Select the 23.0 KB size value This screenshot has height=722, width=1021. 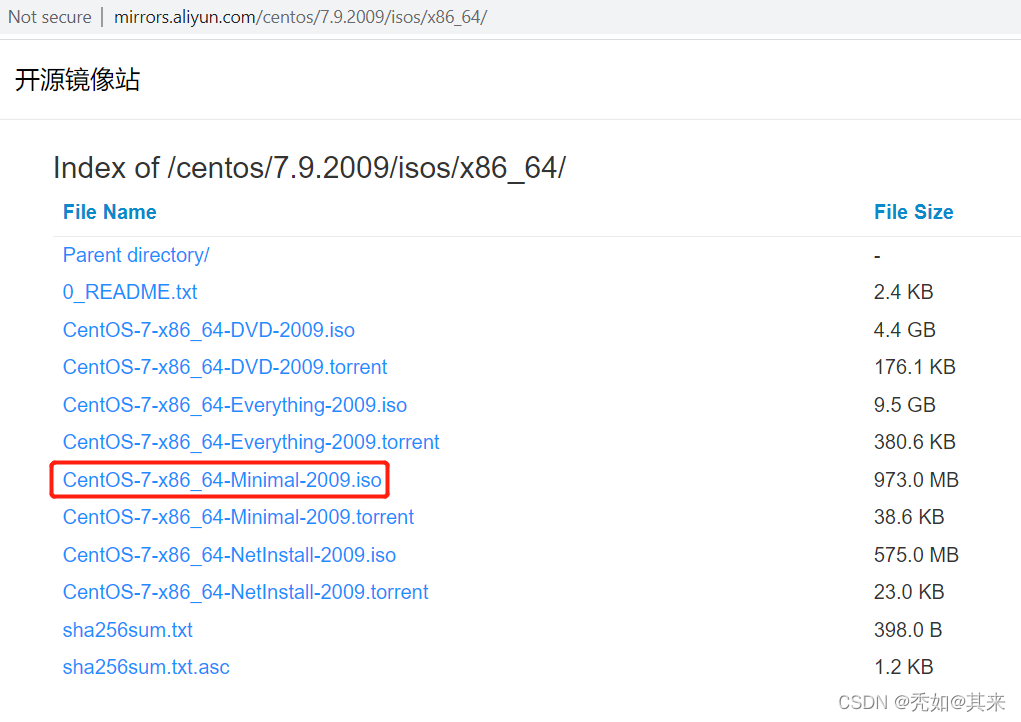(909, 592)
